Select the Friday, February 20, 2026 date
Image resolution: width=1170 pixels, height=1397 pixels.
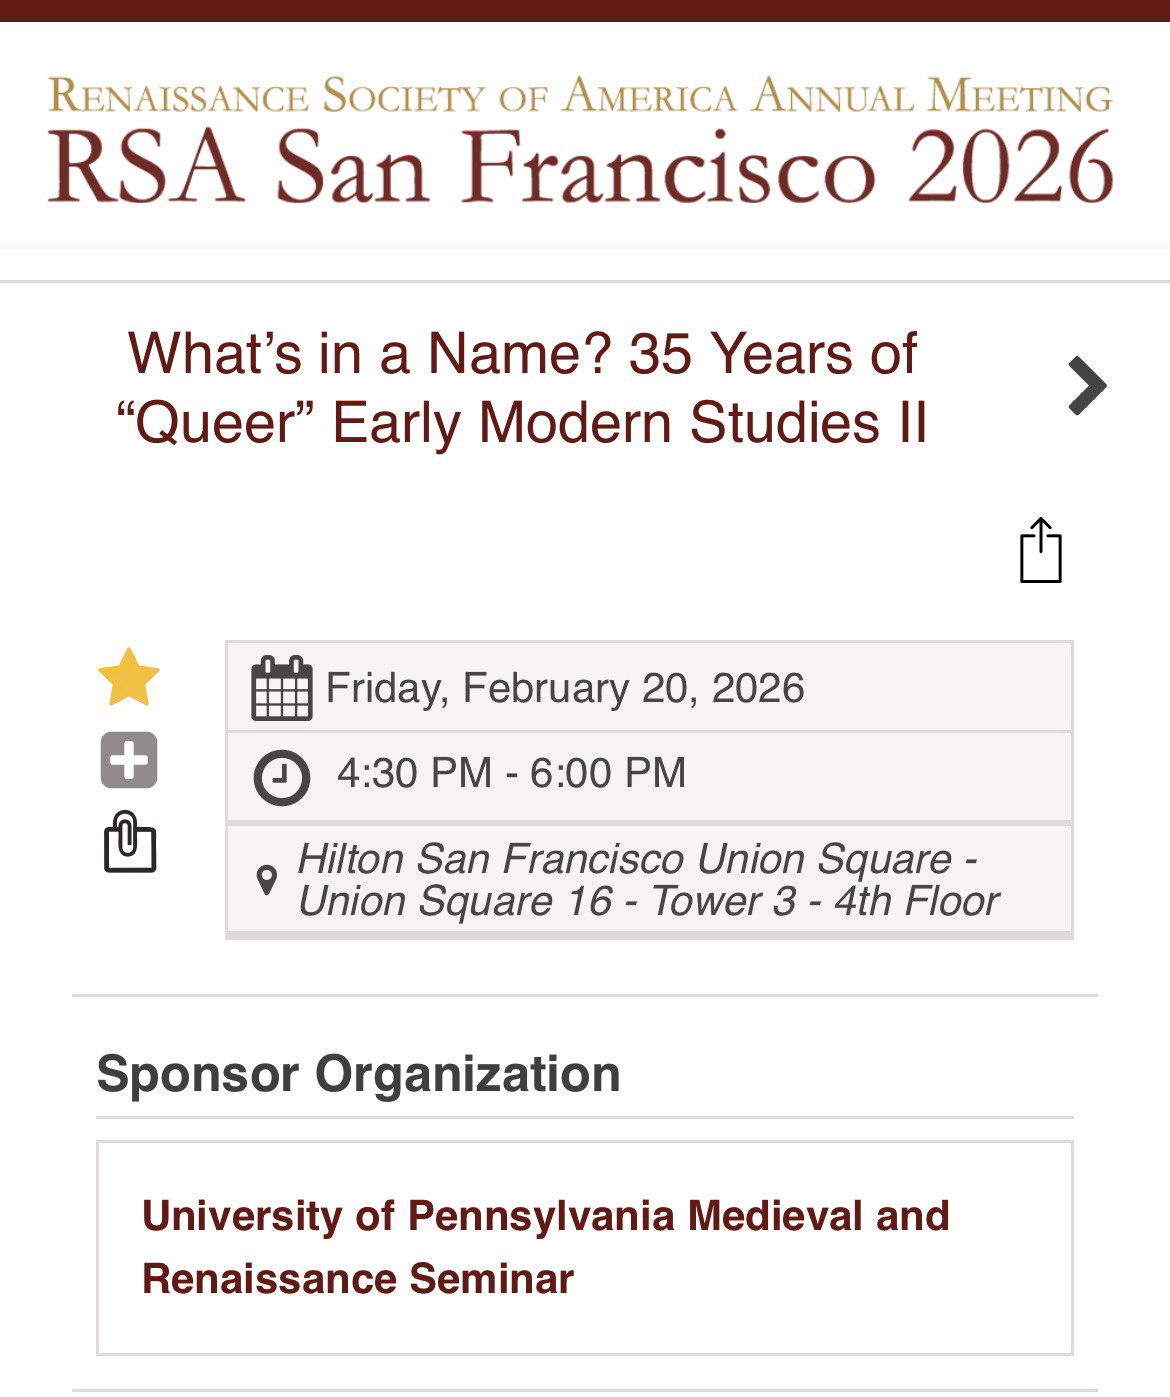[x=565, y=688]
